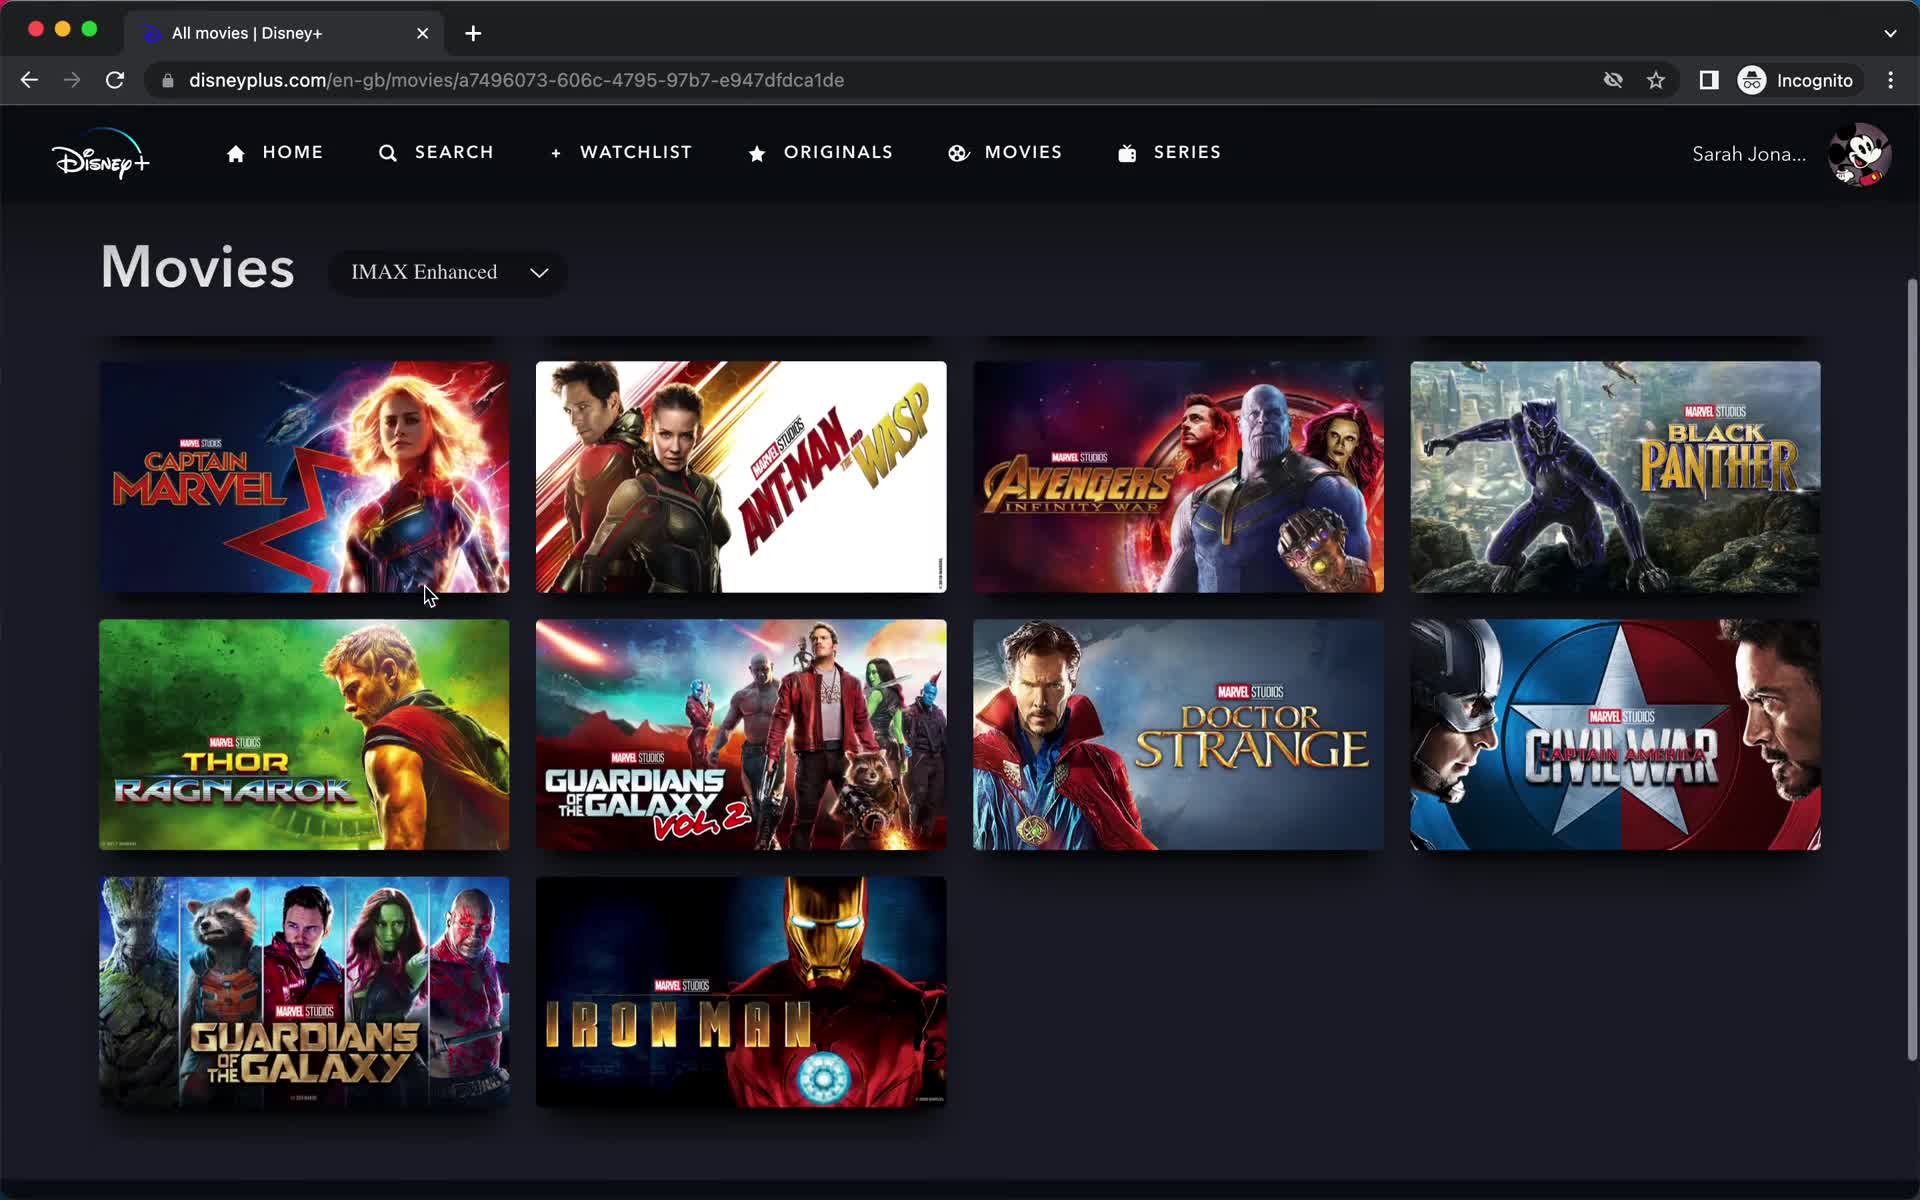Click the page vertical scrollbar
The width and height of the screenshot is (1920, 1200).
point(1912,670)
